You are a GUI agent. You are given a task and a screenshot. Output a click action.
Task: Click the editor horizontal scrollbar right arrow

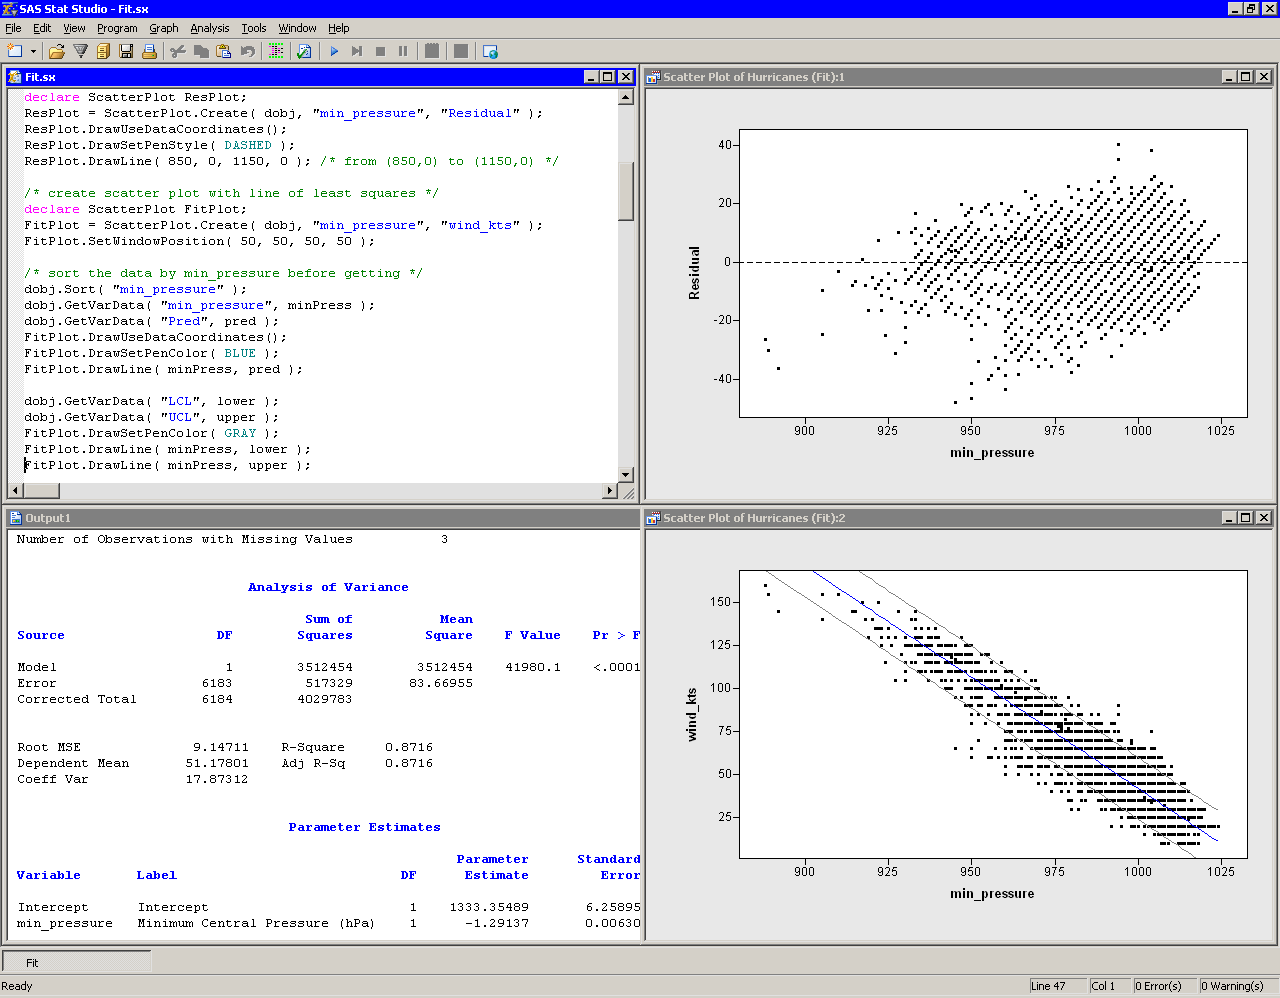[x=610, y=491]
